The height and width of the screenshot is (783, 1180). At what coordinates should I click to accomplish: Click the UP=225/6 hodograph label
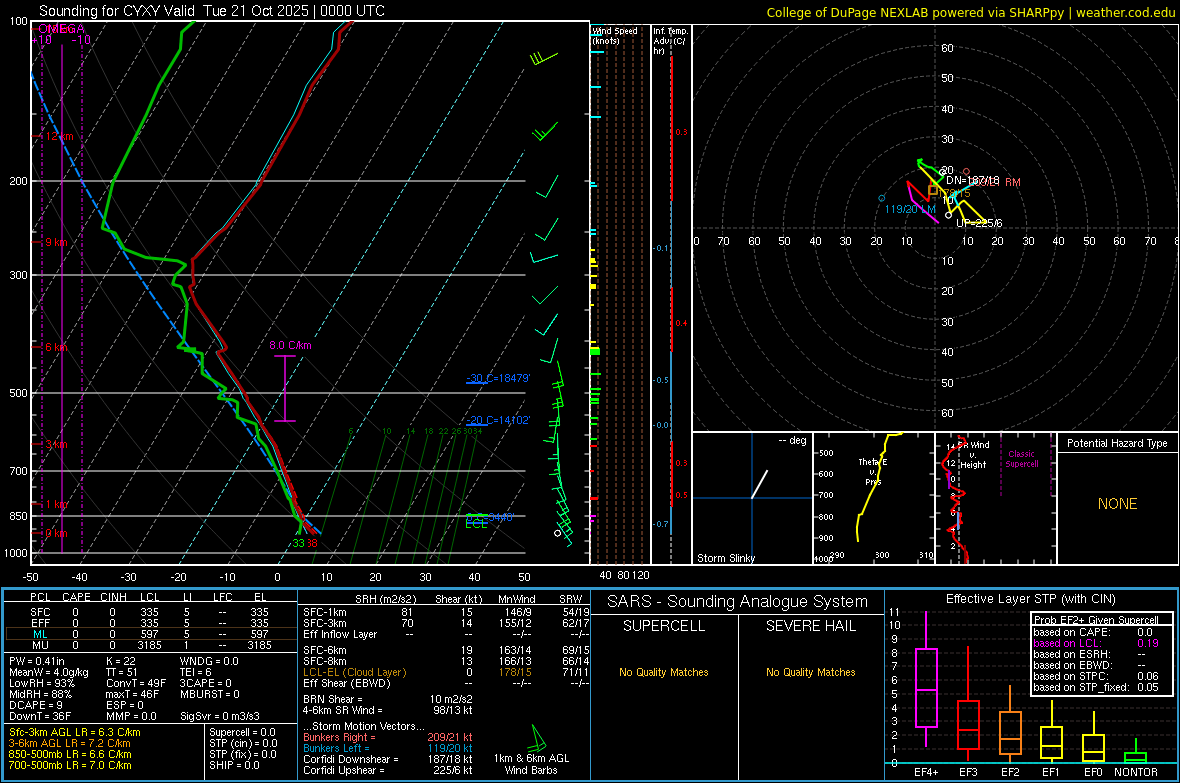(x=979, y=223)
